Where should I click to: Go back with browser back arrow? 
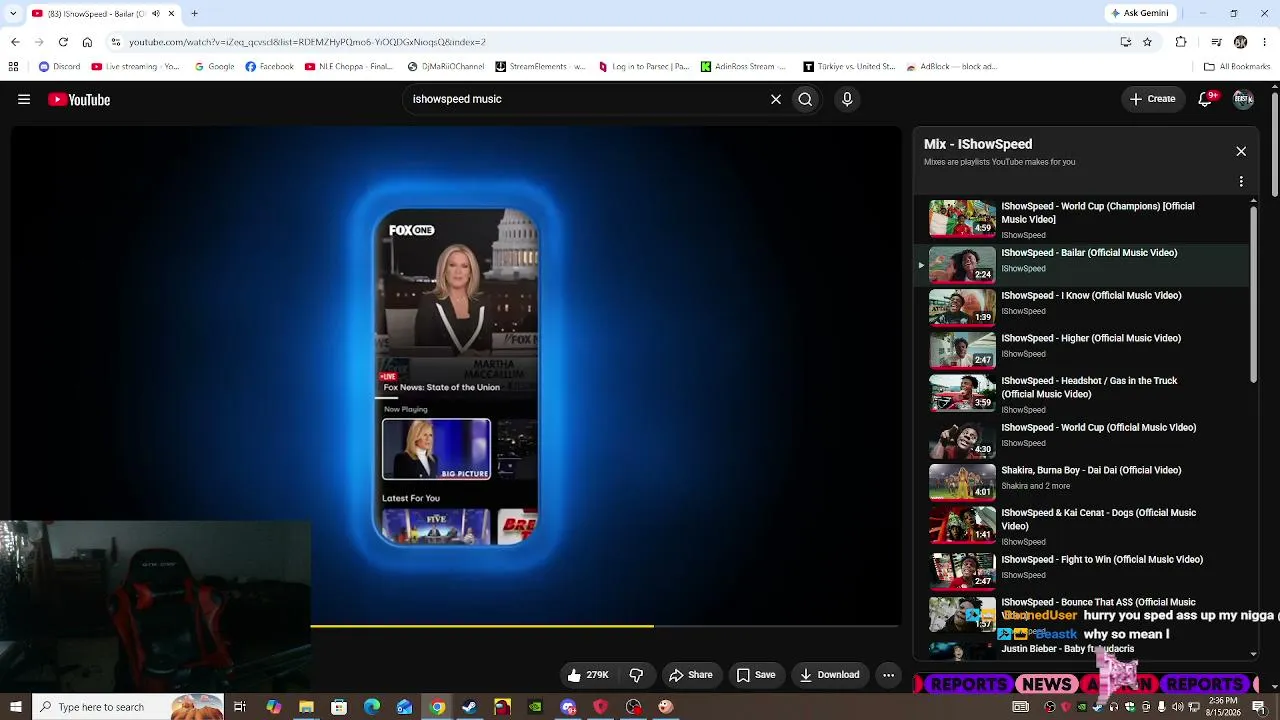15,42
